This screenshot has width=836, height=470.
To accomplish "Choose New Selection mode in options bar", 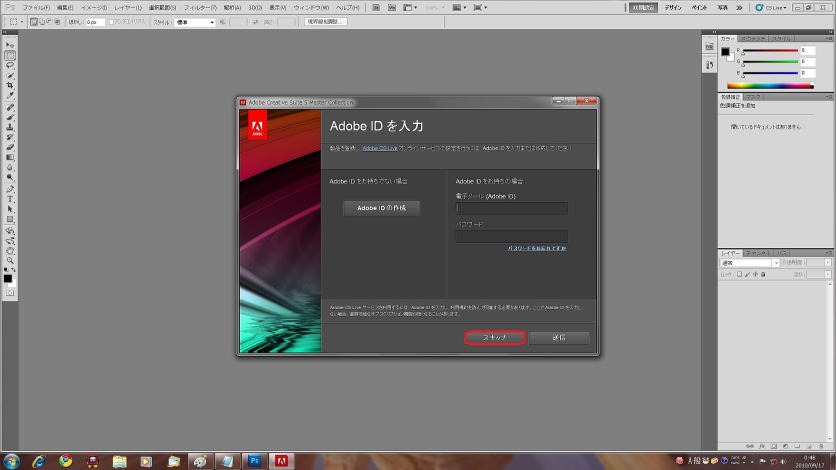I will [34, 22].
